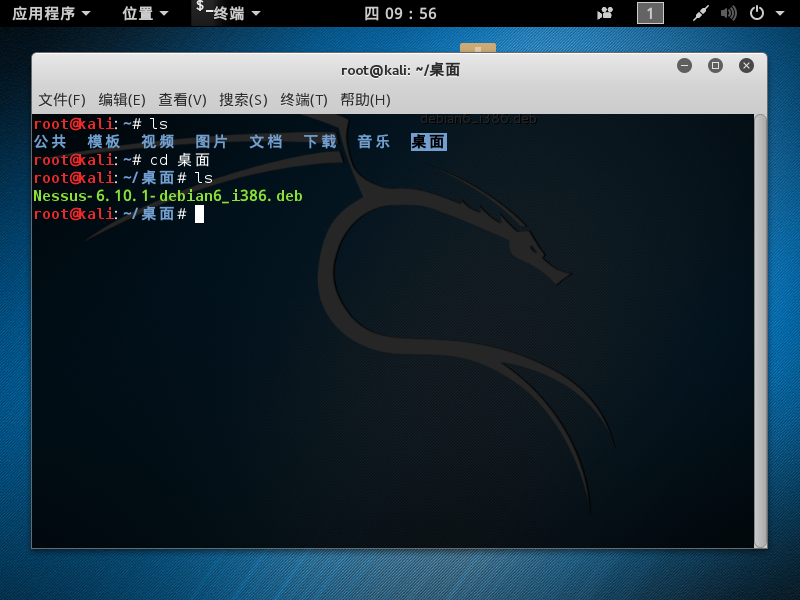This screenshot has width=800, height=600.
Task: Minimize the terminal window
Action: point(684,66)
